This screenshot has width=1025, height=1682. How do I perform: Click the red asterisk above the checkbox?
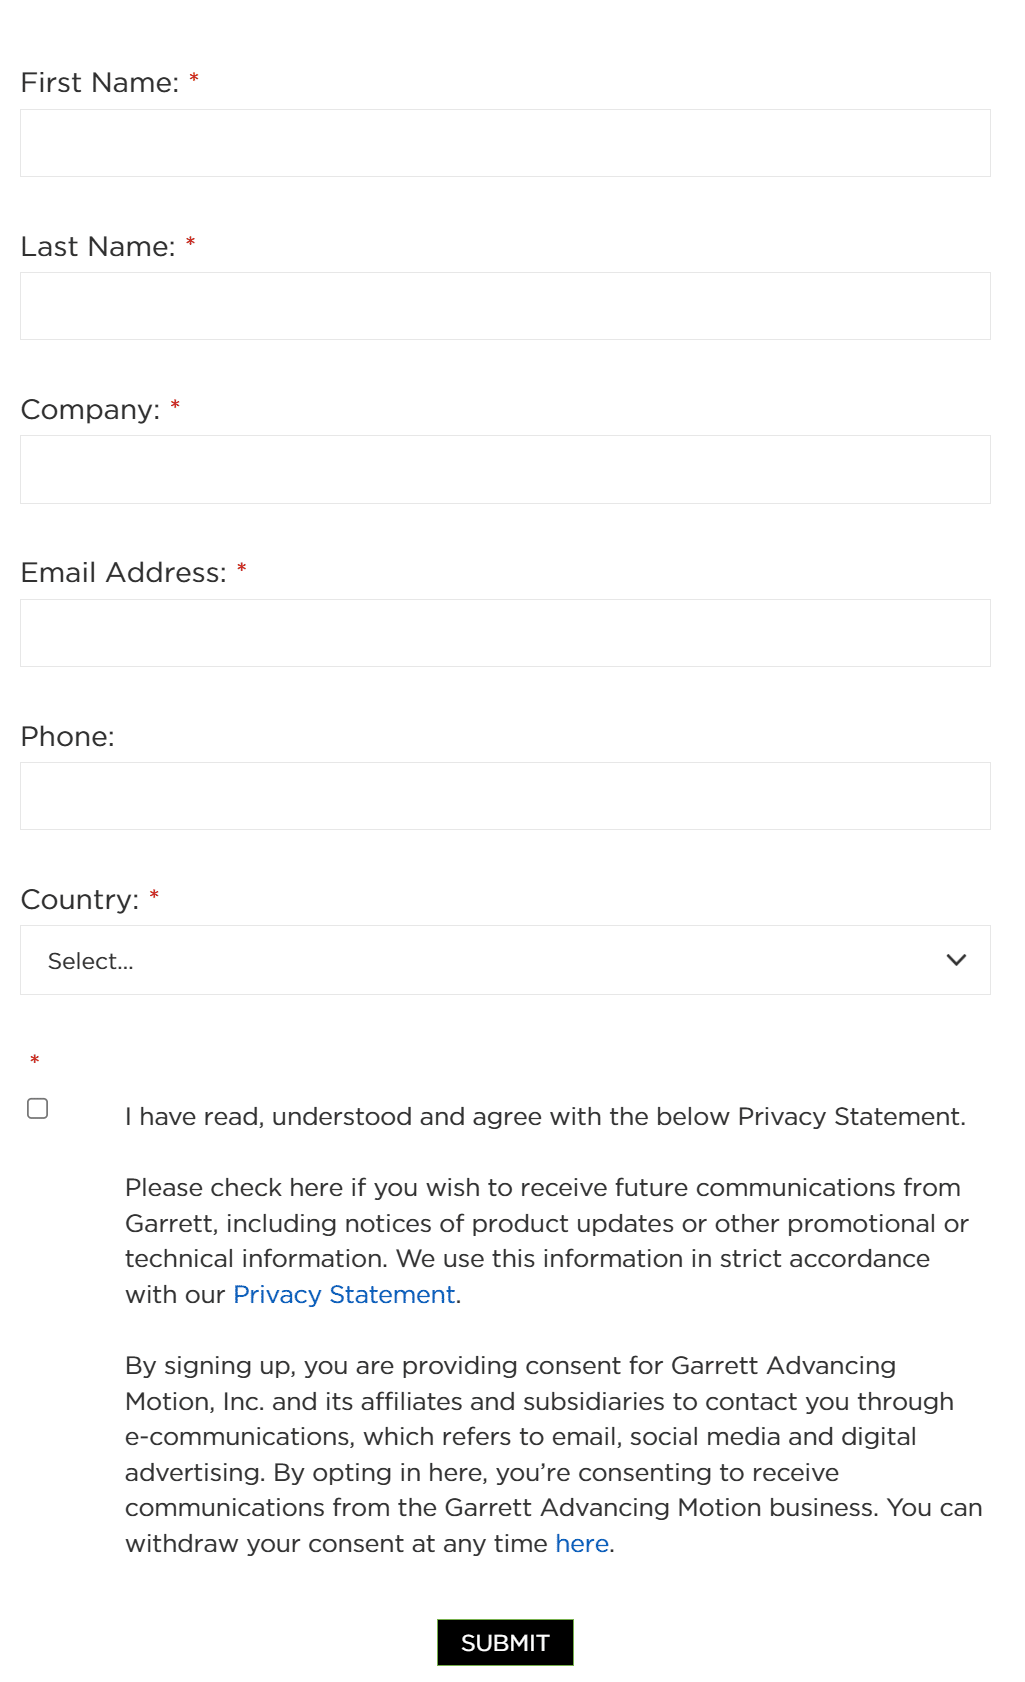pyautogui.click(x=34, y=1060)
